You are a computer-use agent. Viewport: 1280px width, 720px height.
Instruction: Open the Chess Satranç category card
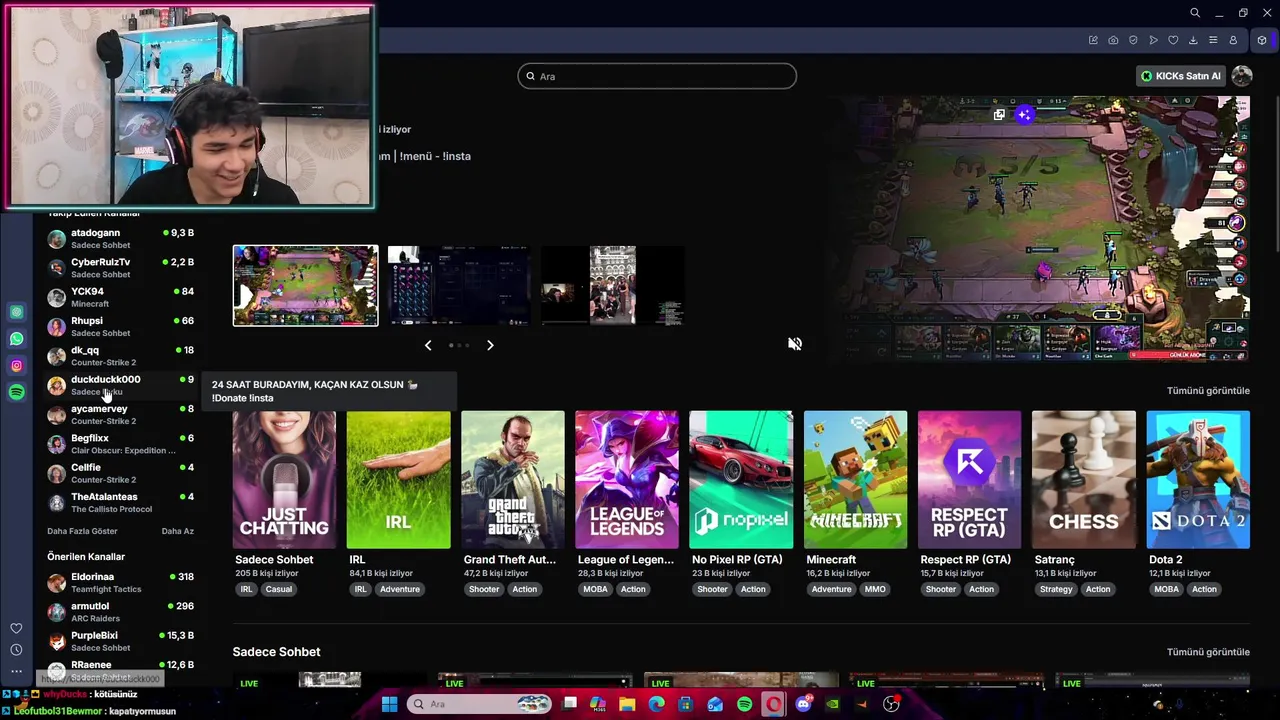[x=1084, y=480]
